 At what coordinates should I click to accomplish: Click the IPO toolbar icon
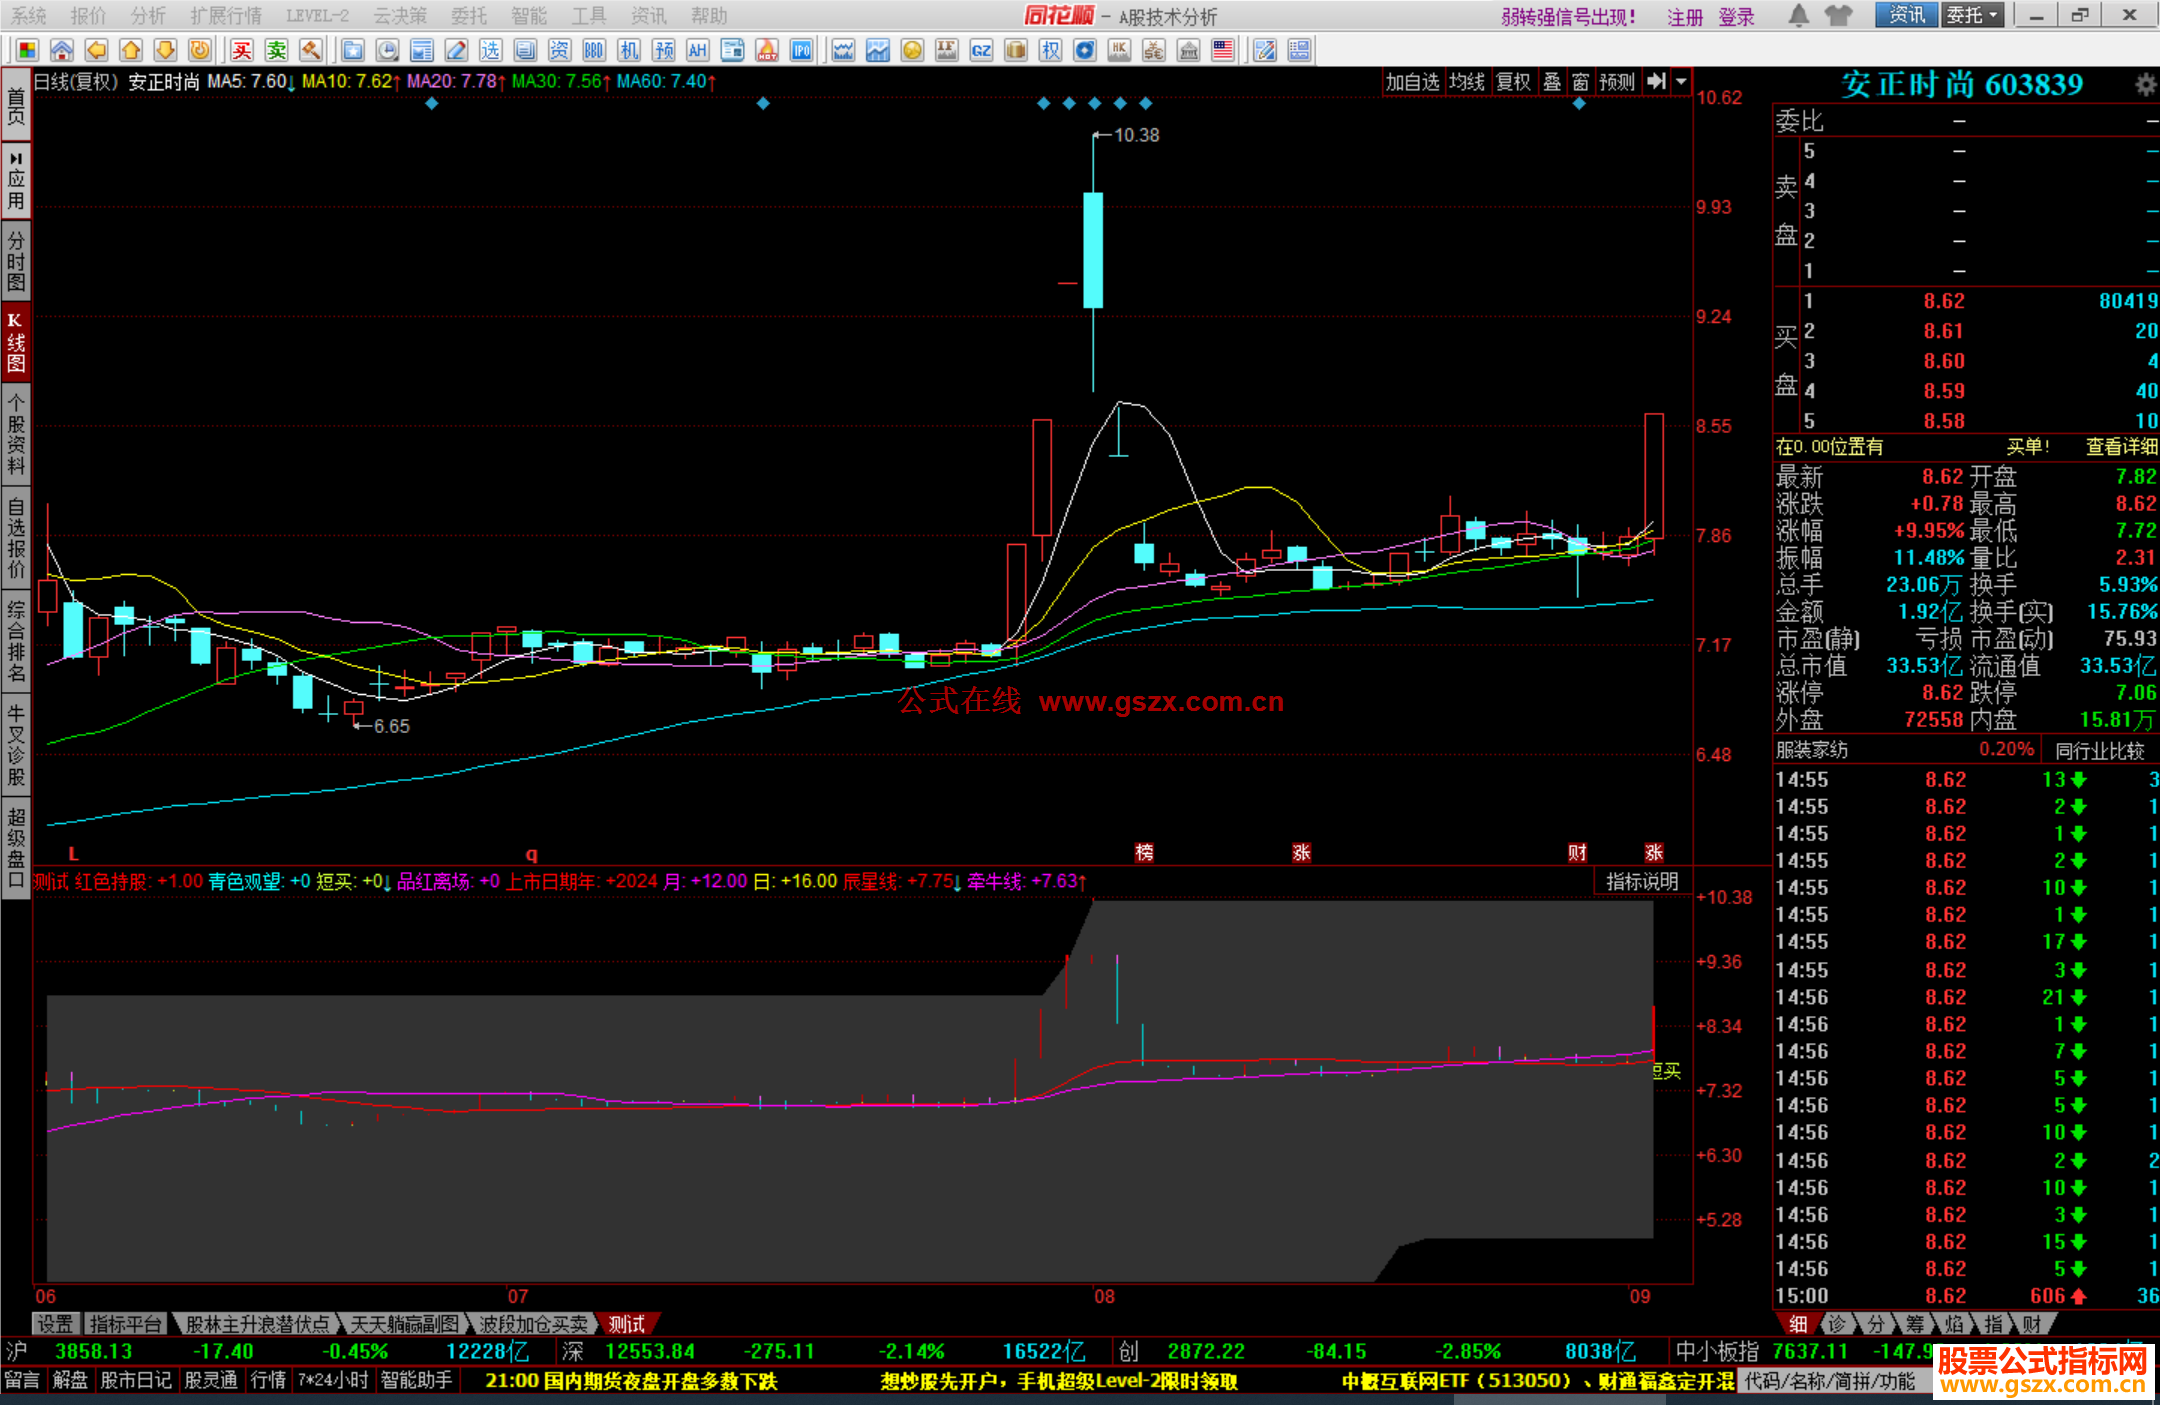[x=801, y=50]
